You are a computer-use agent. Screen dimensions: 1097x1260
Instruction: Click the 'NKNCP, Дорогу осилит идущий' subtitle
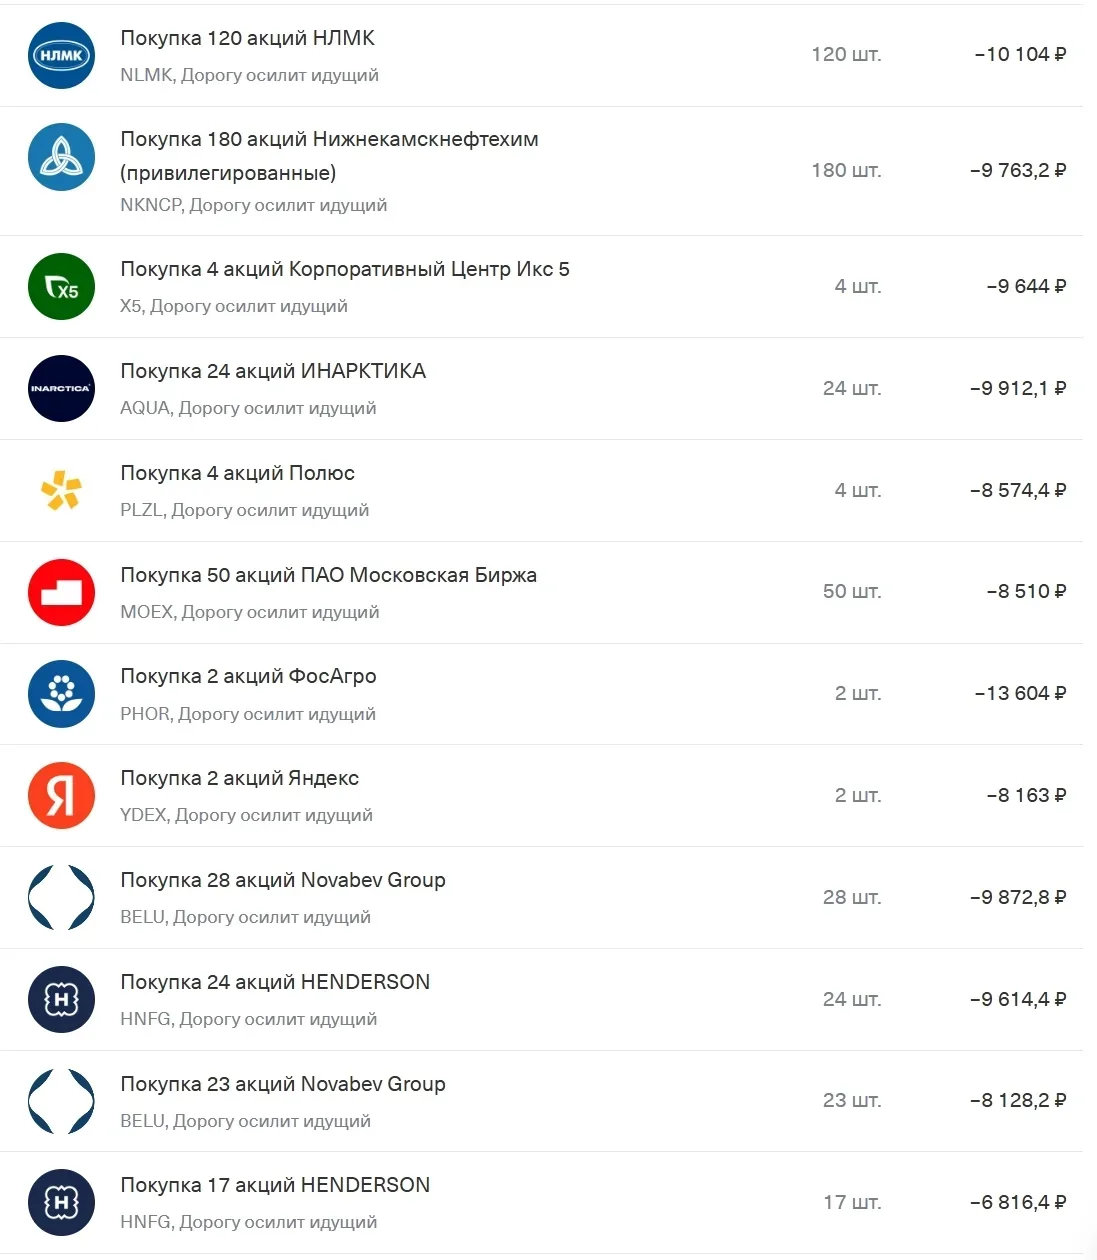(x=253, y=205)
